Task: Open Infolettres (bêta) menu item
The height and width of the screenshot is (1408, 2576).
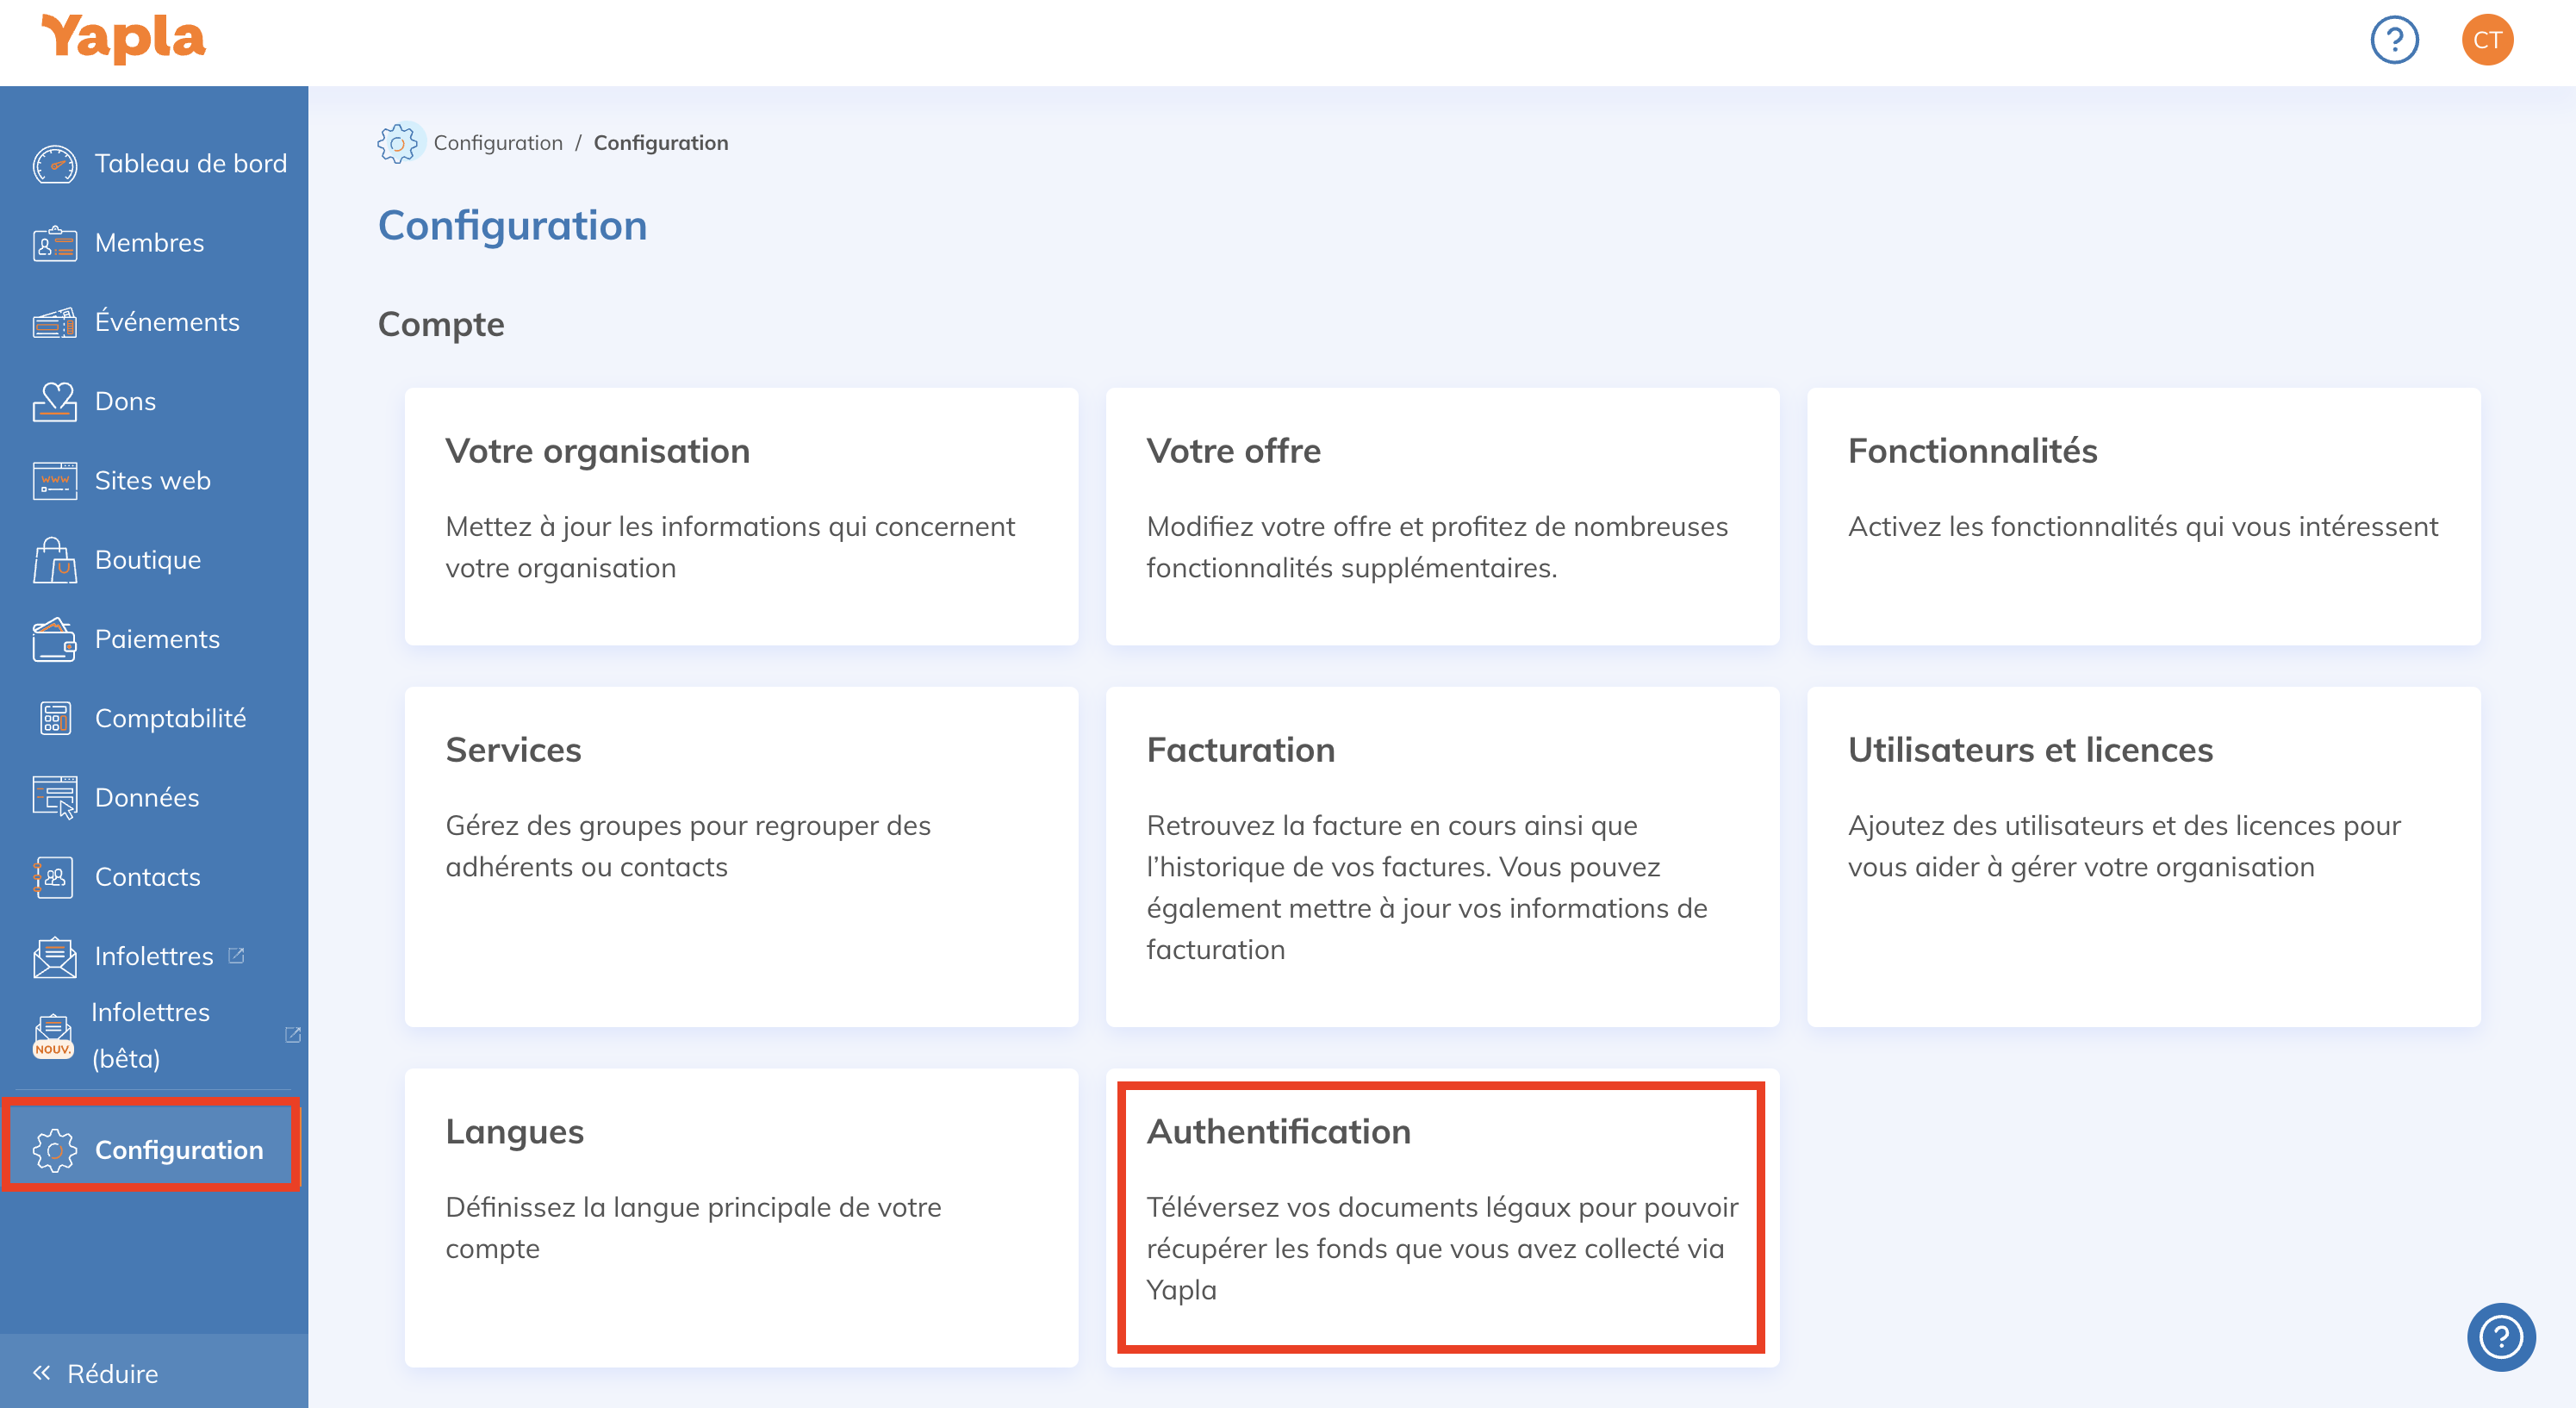Action: [150, 1035]
